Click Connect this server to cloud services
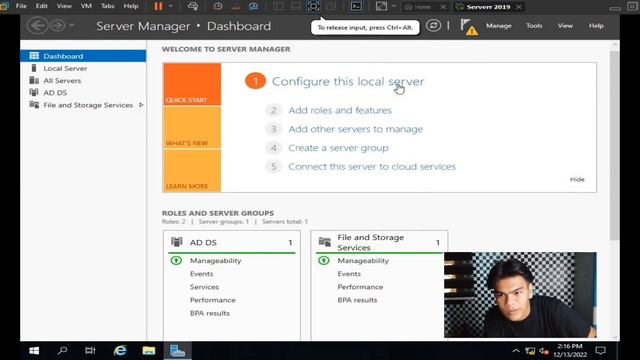640x360 pixels. tap(372, 167)
